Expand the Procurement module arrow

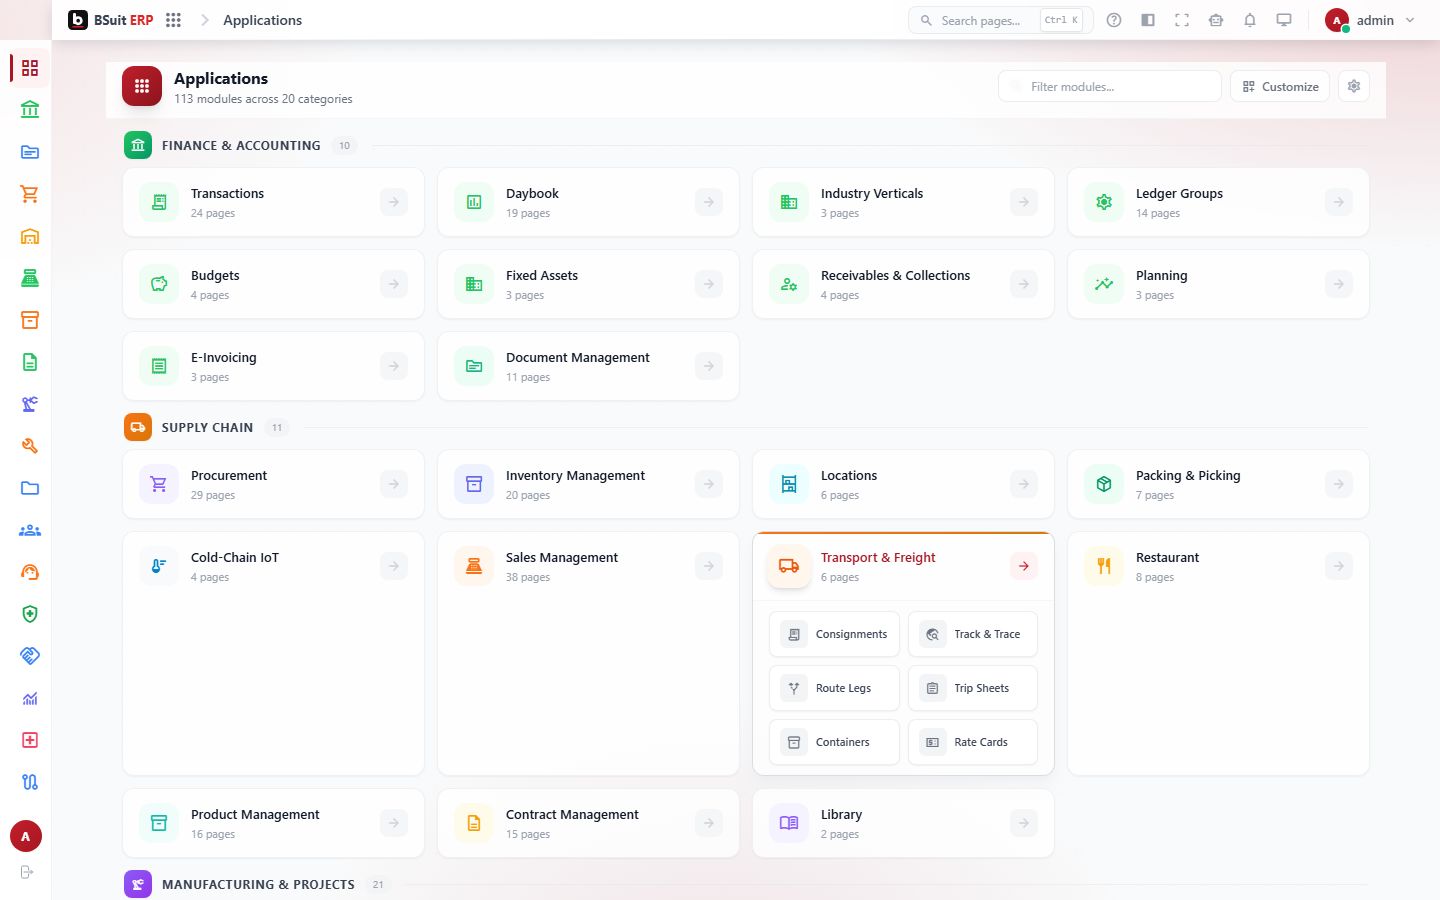(x=394, y=484)
